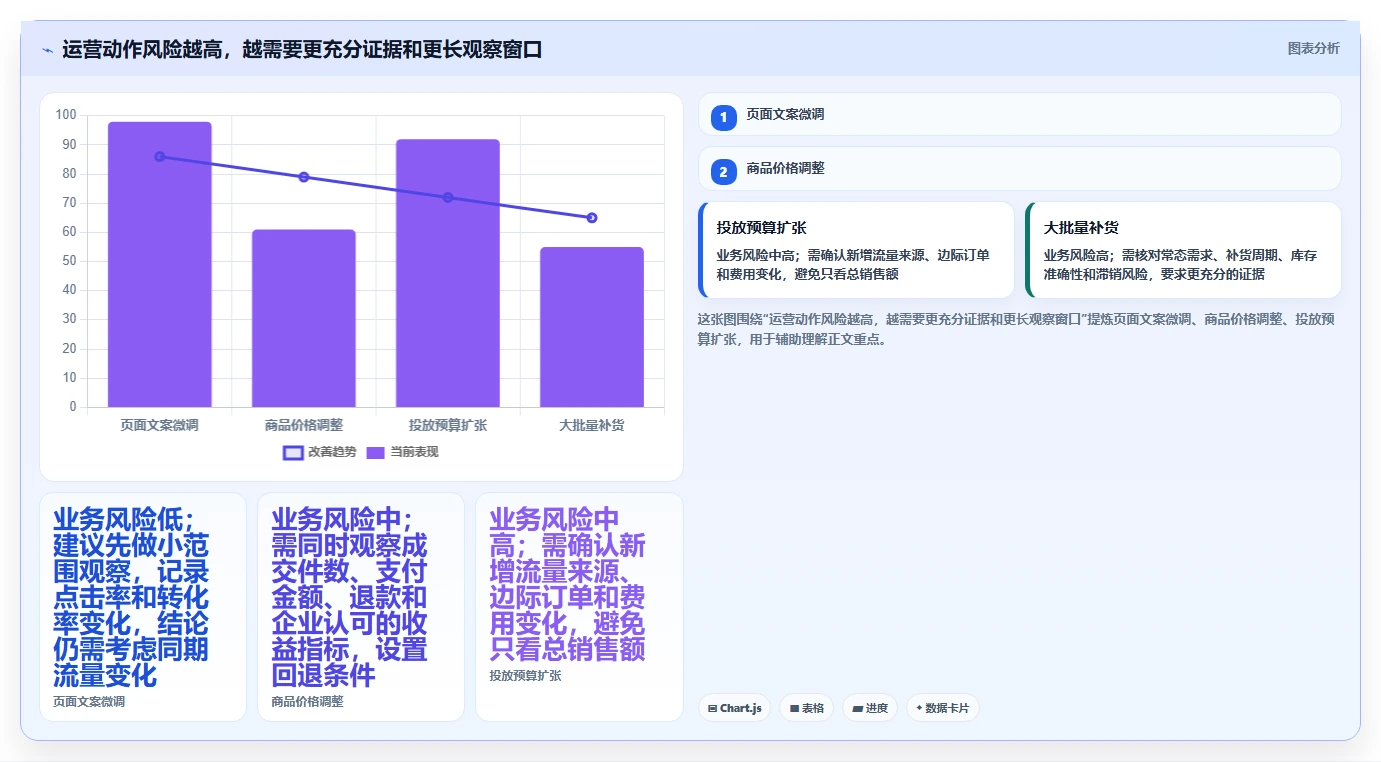Click the 商品价格调整 bar in chart

304,319
